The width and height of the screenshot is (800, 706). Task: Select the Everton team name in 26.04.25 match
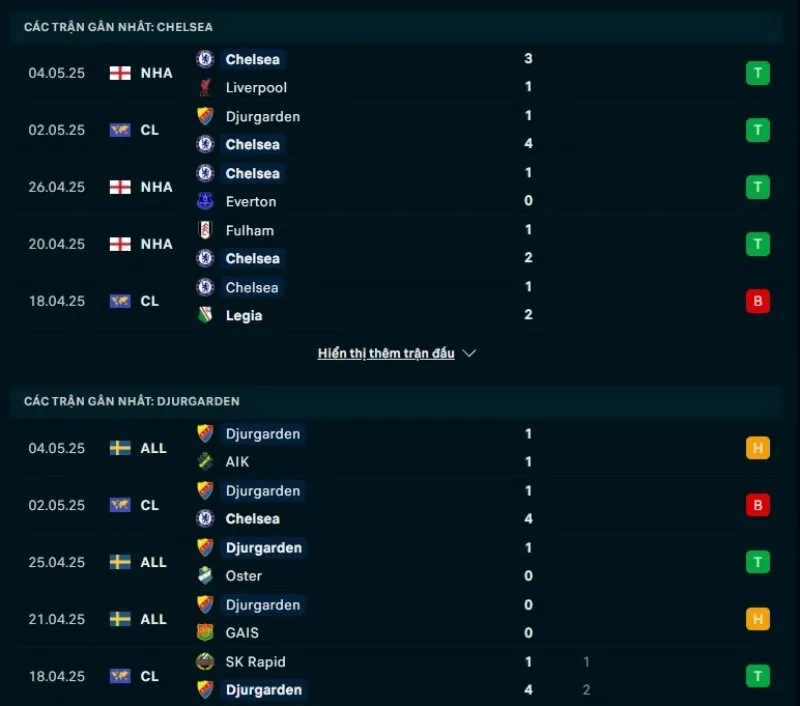[251, 201]
